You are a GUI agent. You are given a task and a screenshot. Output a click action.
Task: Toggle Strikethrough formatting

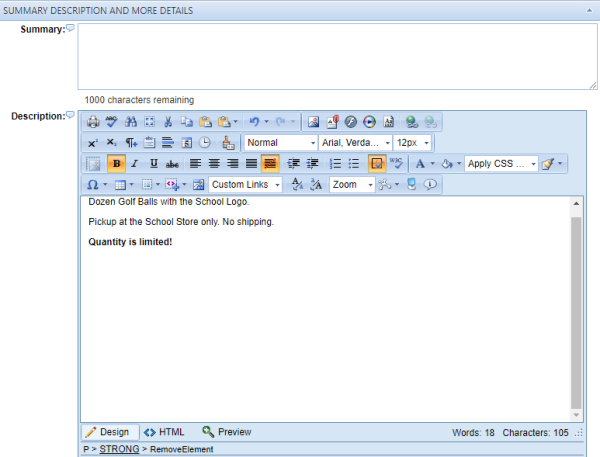coord(172,164)
